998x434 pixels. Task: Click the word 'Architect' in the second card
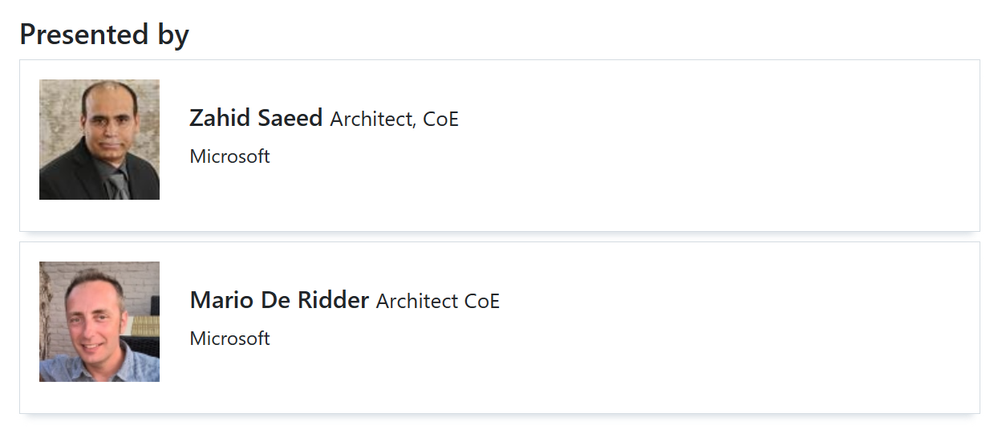pyautogui.click(x=416, y=301)
